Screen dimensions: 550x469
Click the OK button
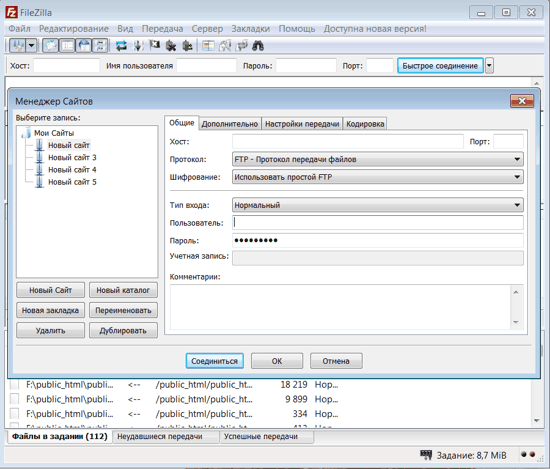[x=277, y=361]
